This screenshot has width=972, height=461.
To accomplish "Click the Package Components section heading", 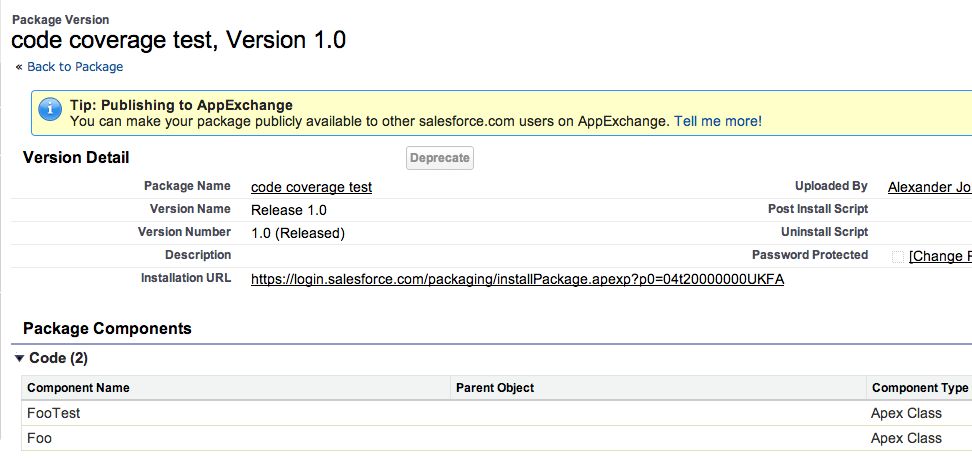I will 107,328.
